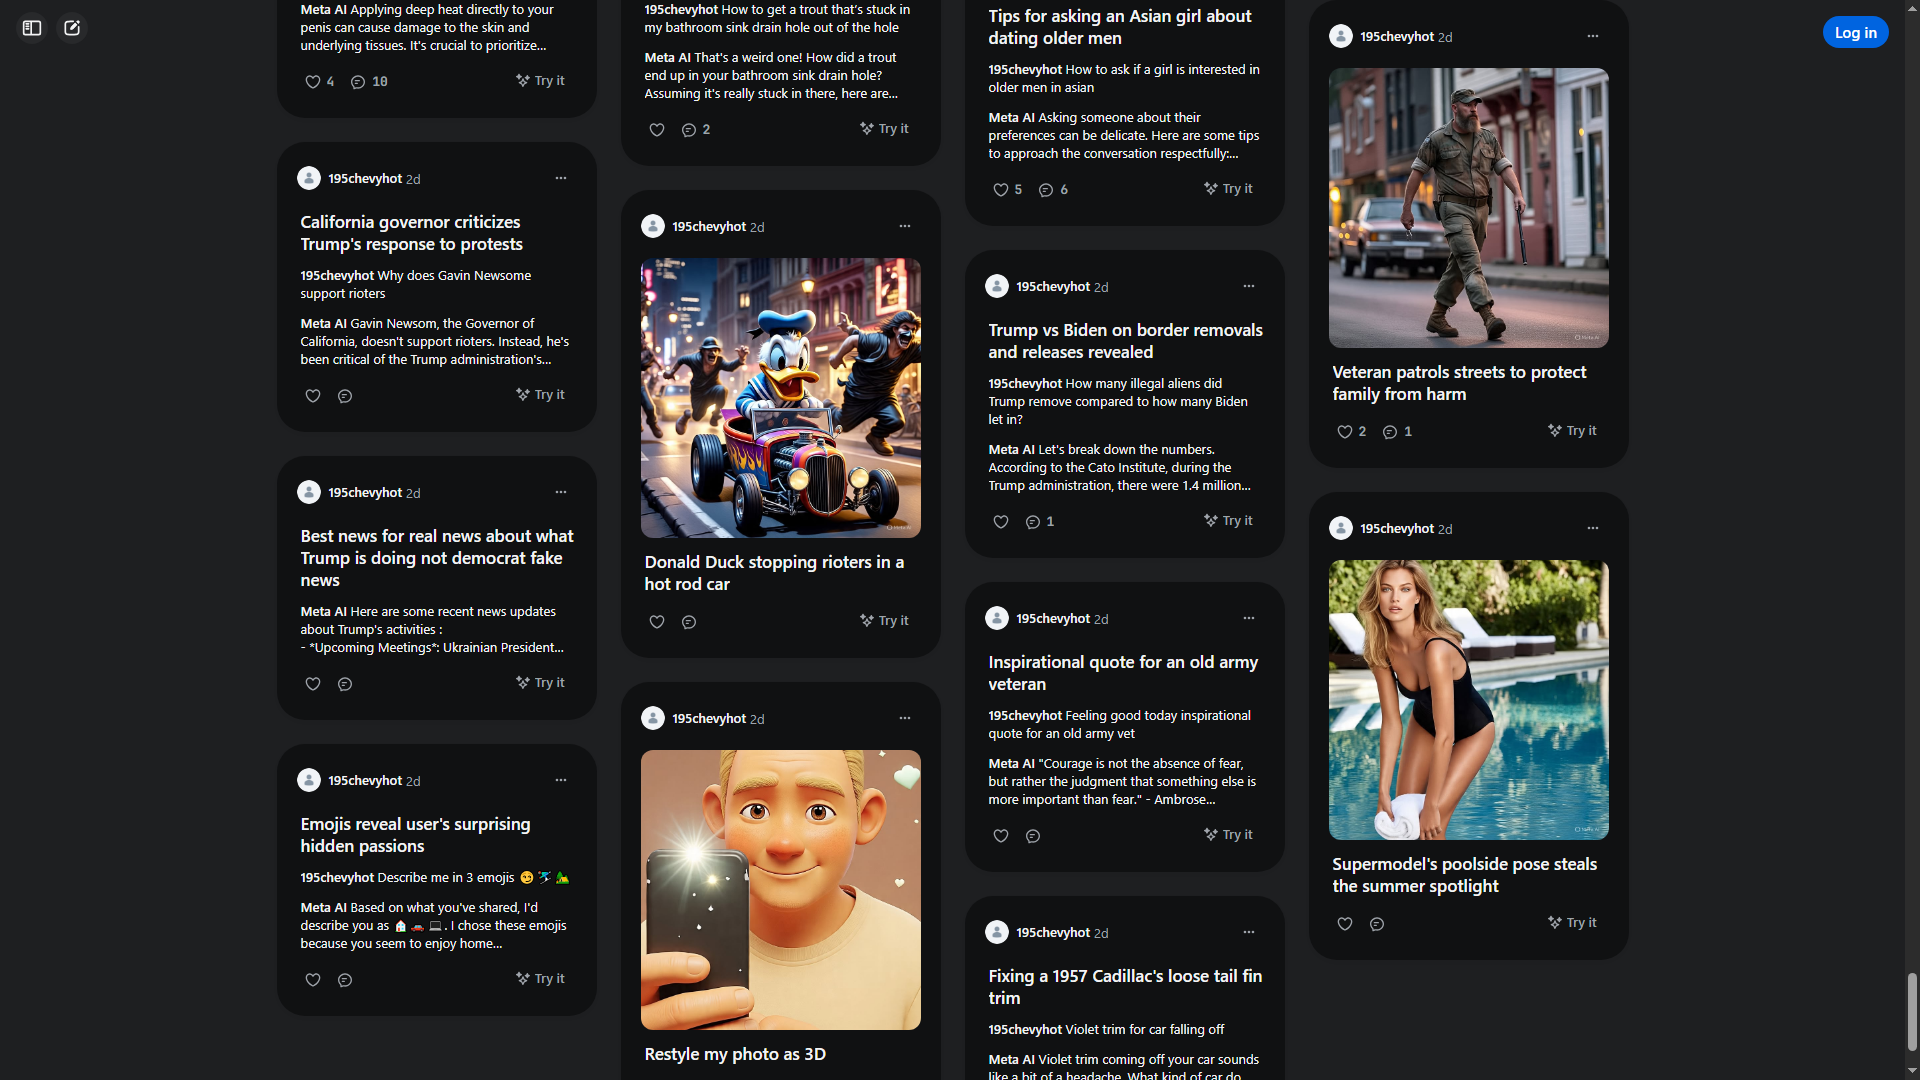The image size is (1920, 1080).
Task: Like the heat therapy post with 4 likes
Action: [x=313, y=82]
